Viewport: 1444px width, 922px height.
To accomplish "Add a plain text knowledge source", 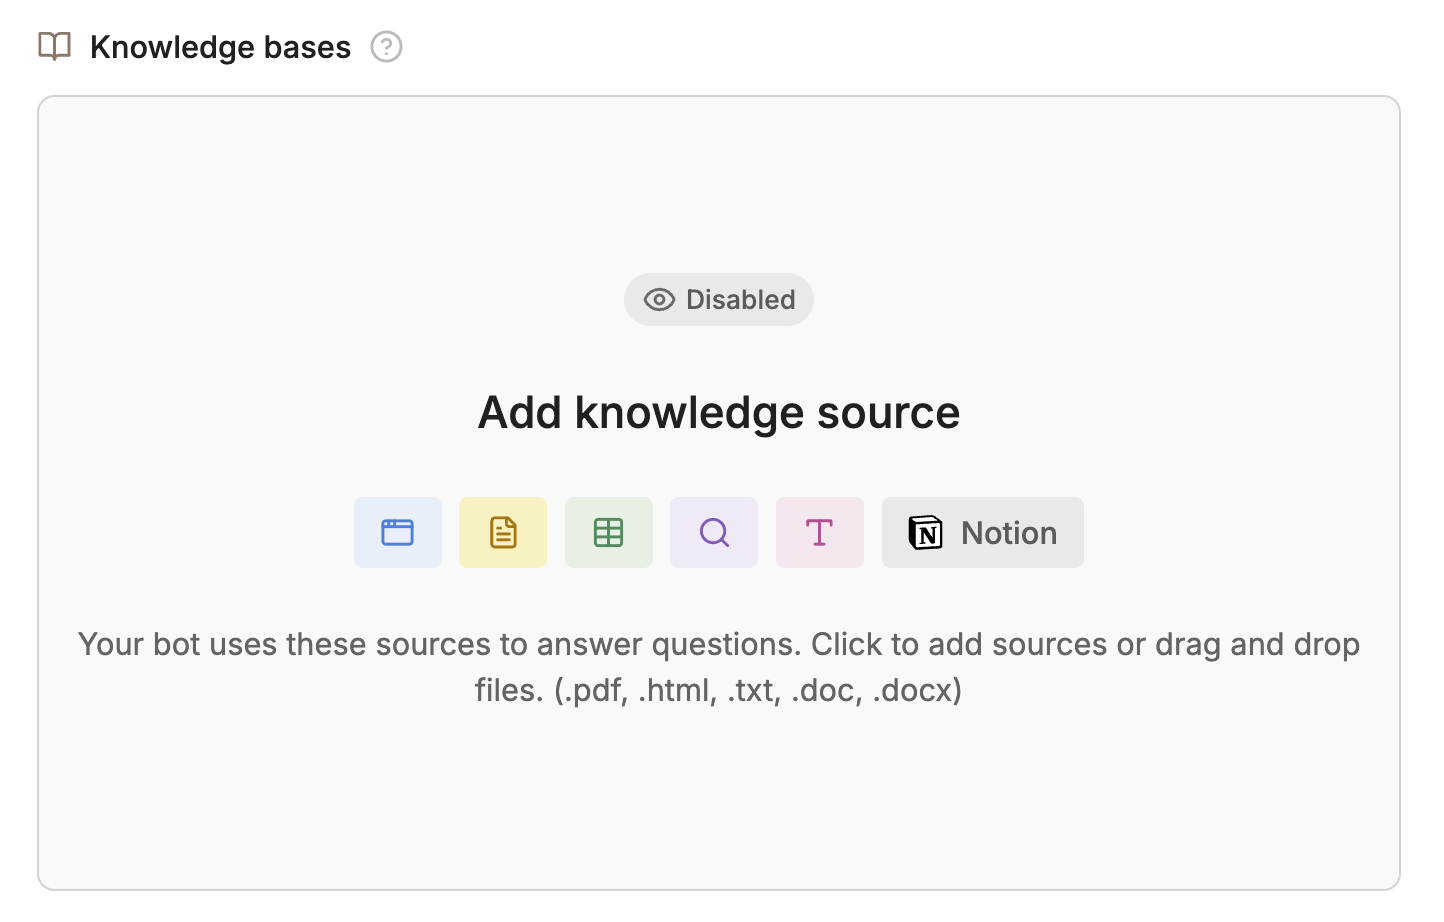I will pyautogui.click(x=819, y=532).
